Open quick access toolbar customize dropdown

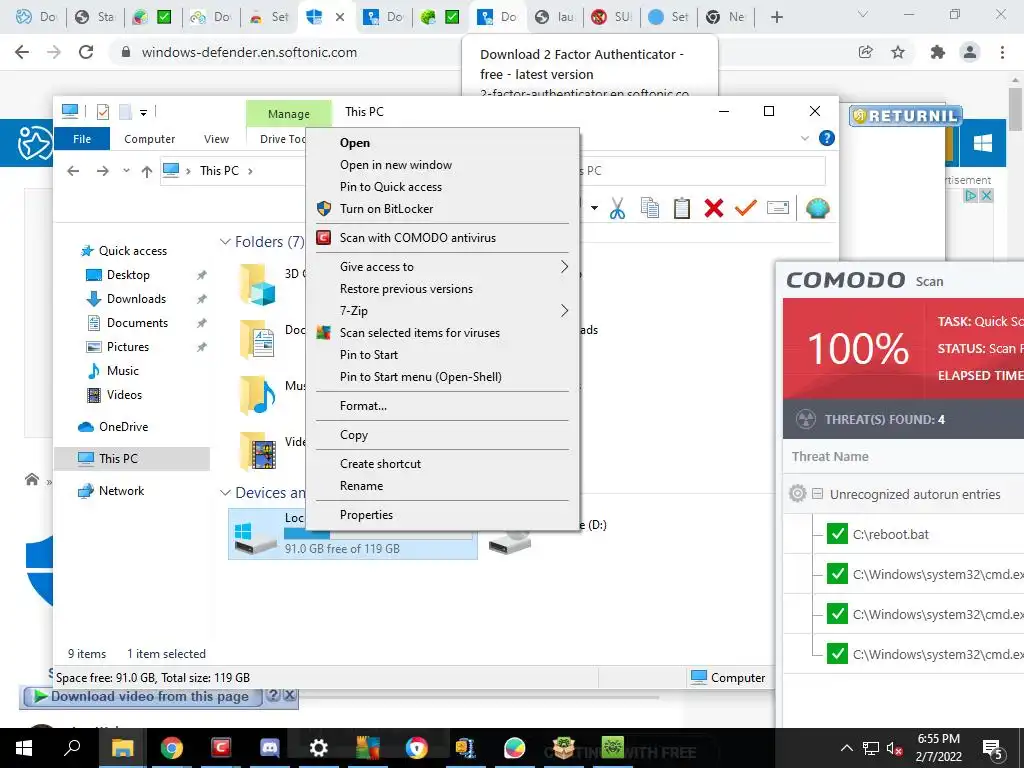pyautogui.click(x=143, y=112)
